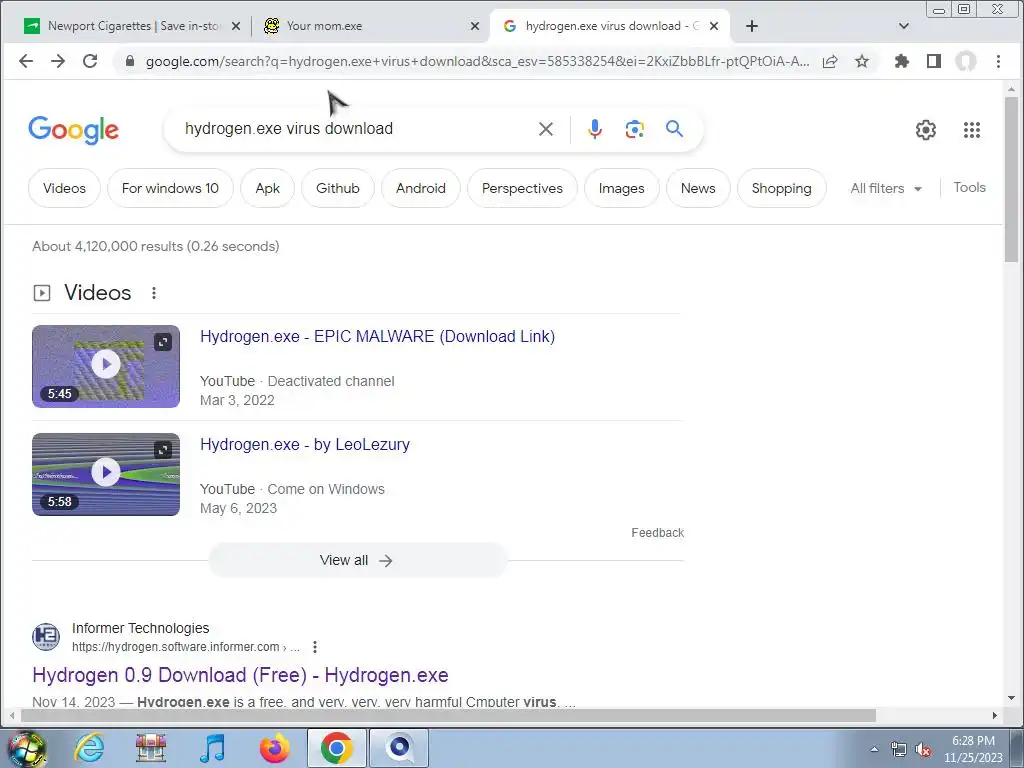Open the Videos section options menu
Viewport: 1024px width, 768px height.
coord(154,293)
